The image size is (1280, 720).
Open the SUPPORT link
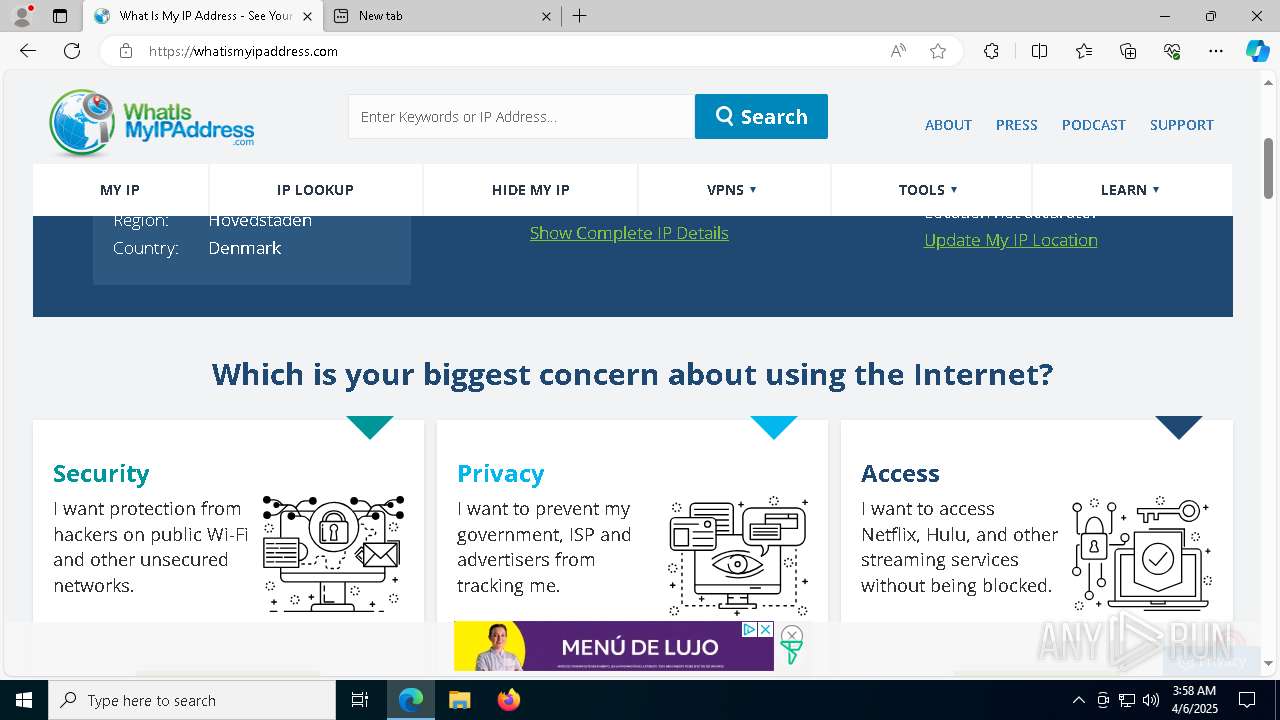pyautogui.click(x=1181, y=125)
